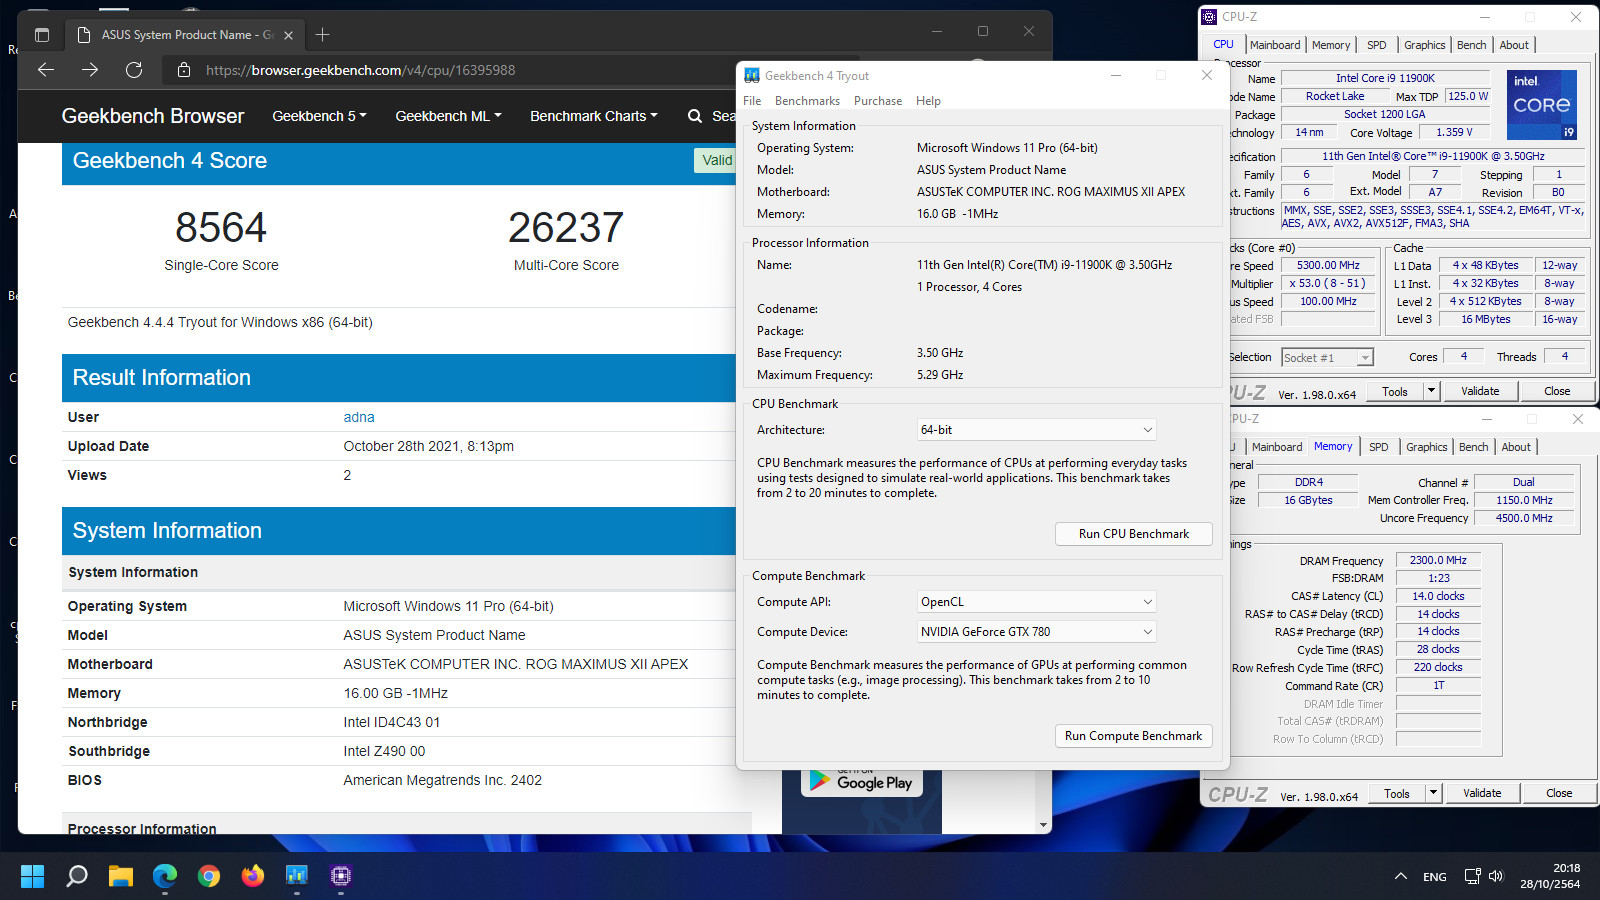Expand the Geekbench ML navbar dropdown

[449, 116]
